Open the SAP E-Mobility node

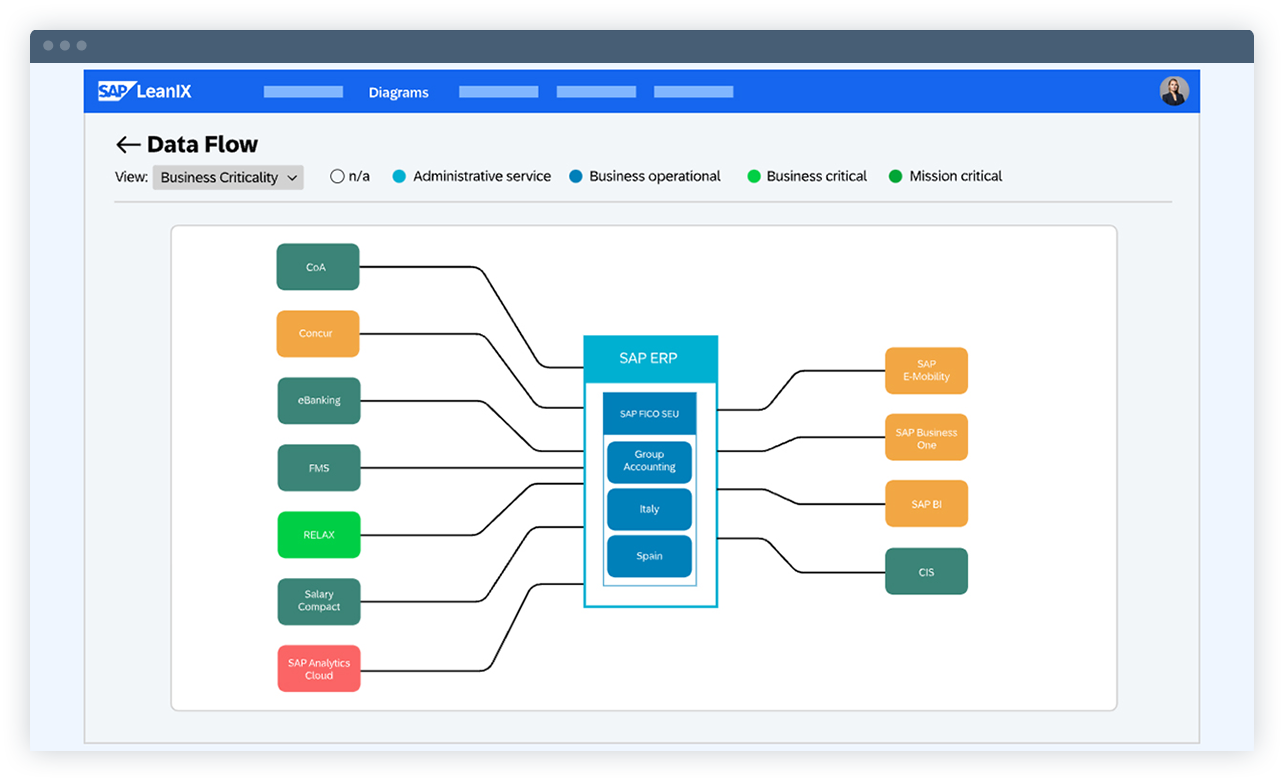coord(926,370)
